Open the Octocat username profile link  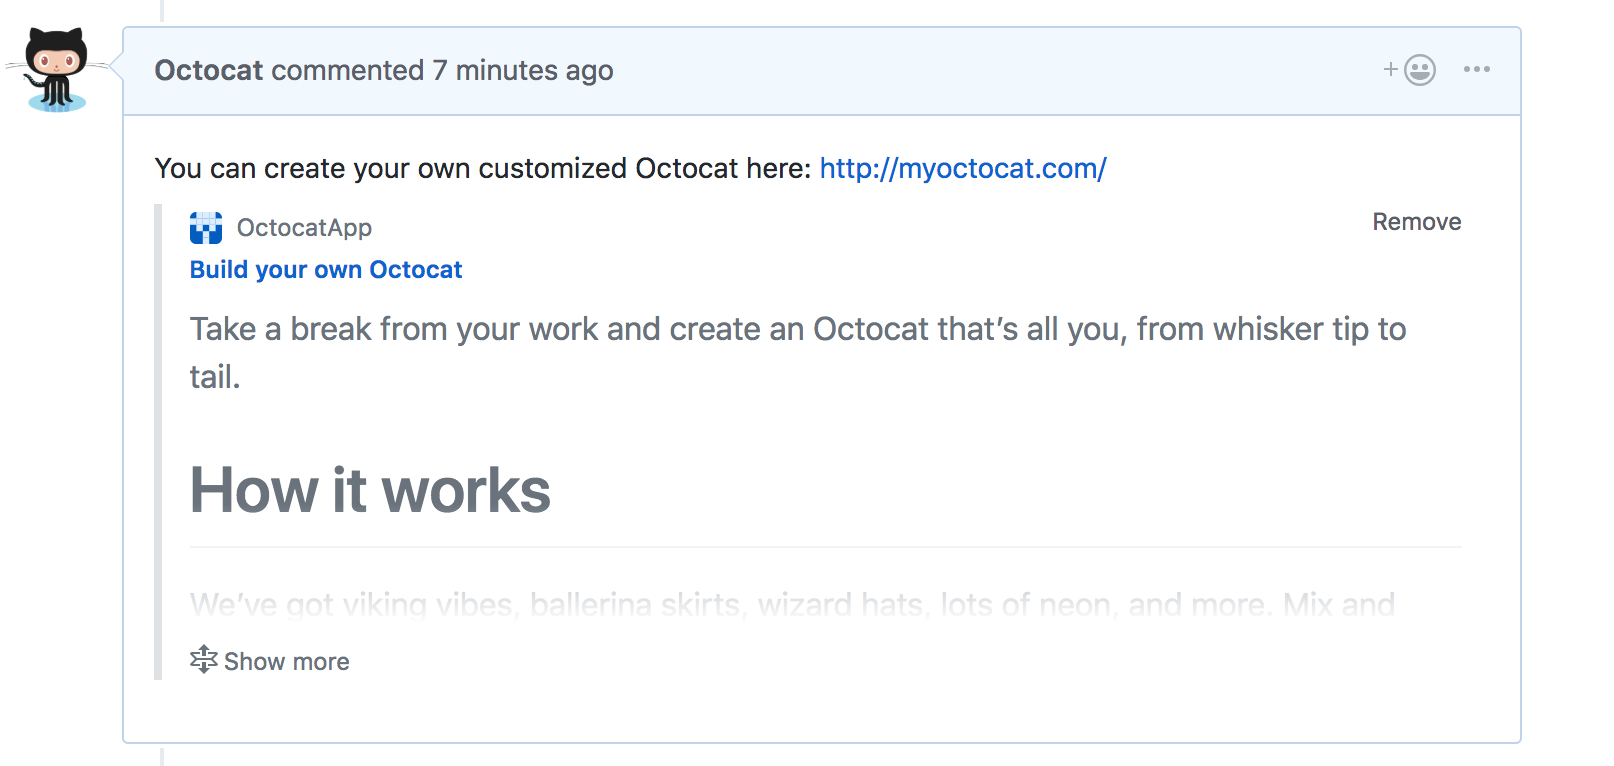[208, 70]
